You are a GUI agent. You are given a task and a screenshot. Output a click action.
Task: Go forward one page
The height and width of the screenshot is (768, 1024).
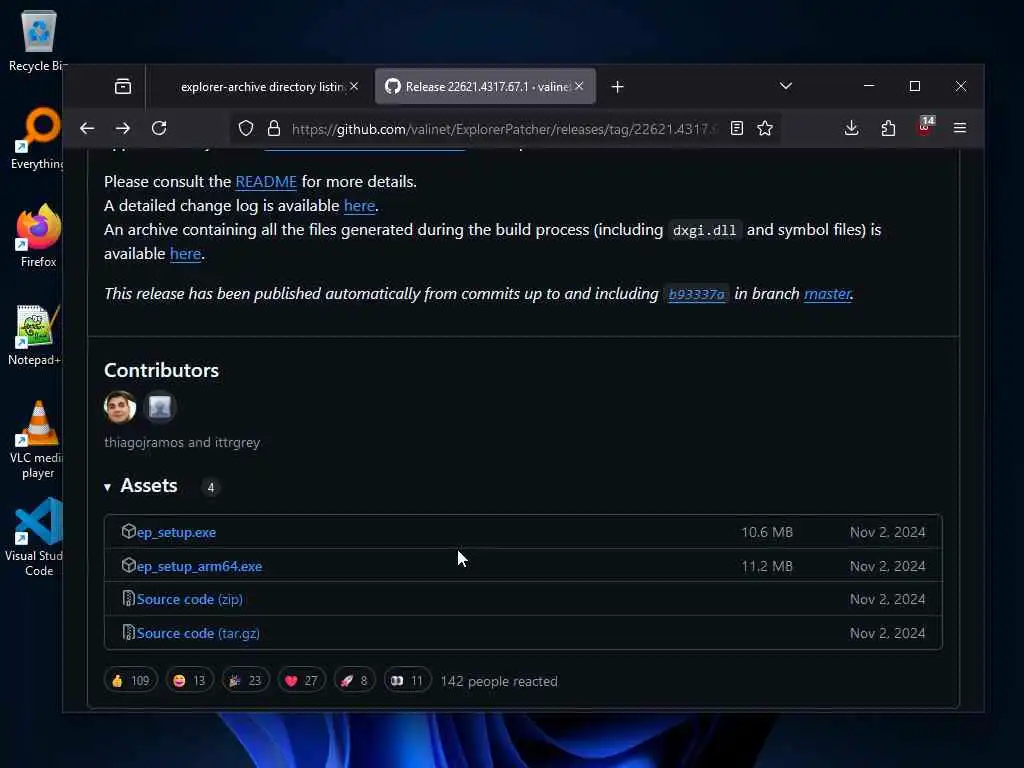[123, 128]
